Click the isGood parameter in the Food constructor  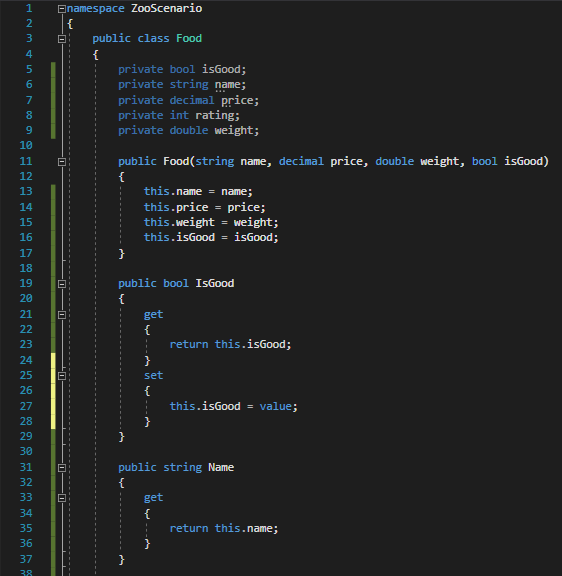pos(523,161)
